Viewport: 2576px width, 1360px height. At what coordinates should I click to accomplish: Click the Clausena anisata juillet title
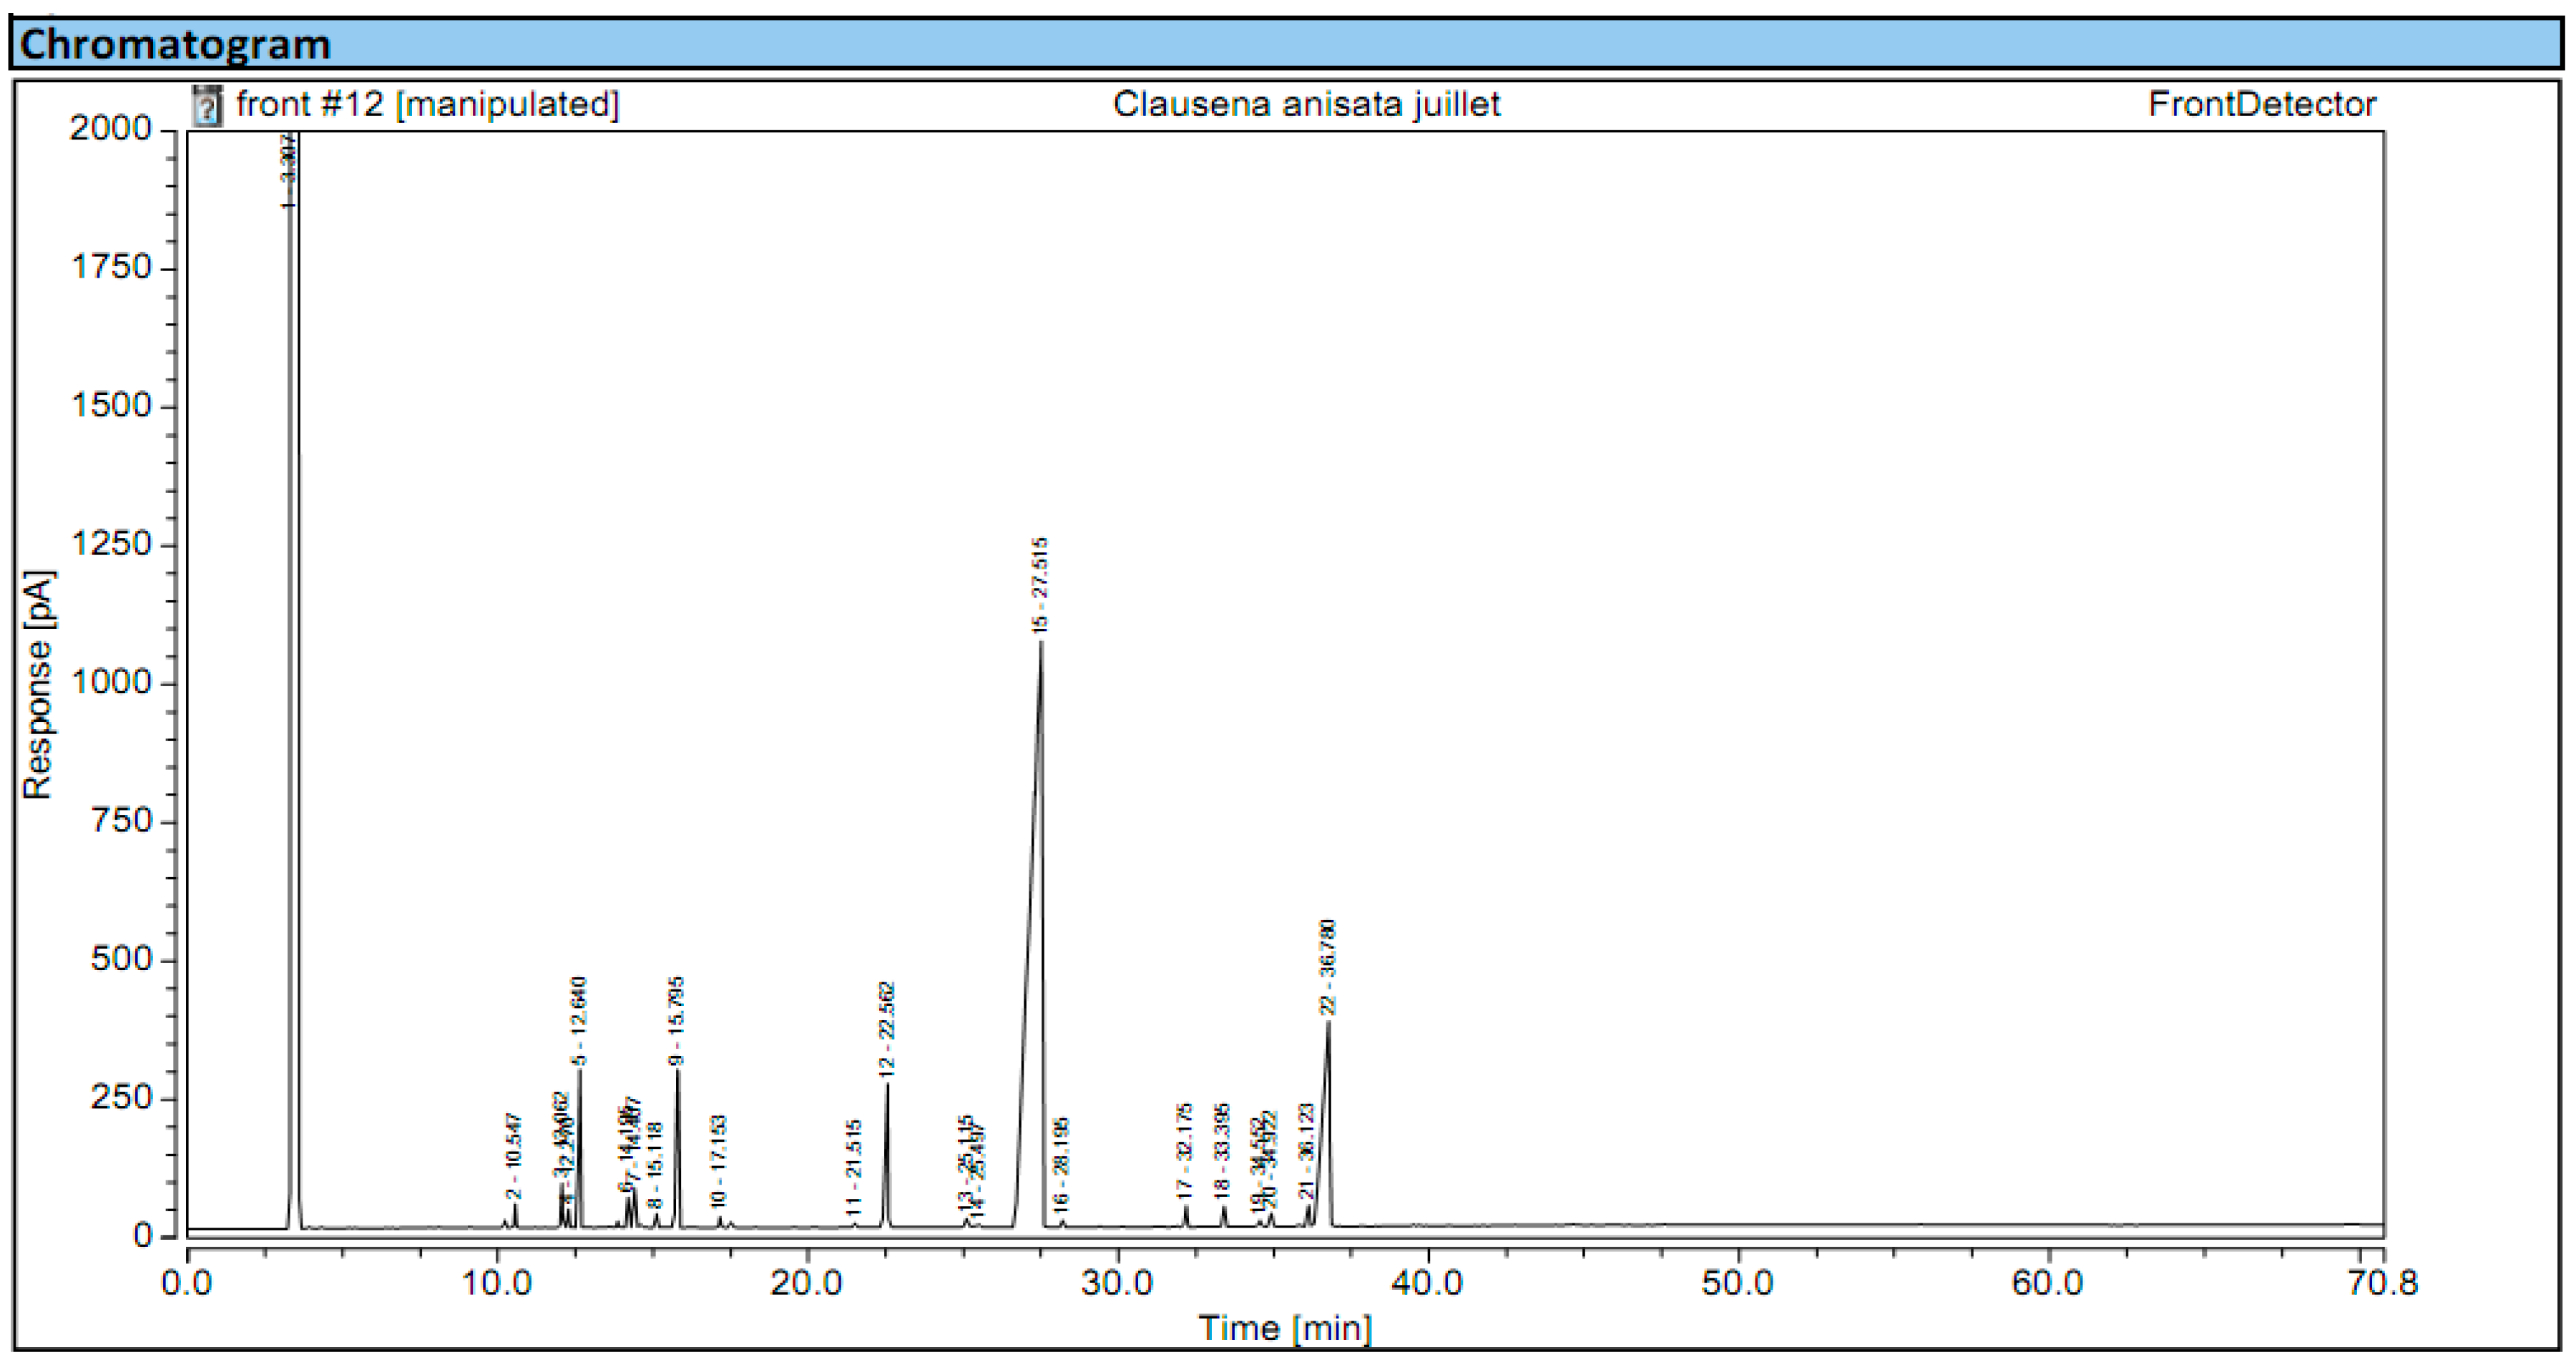click(1306, 103)
